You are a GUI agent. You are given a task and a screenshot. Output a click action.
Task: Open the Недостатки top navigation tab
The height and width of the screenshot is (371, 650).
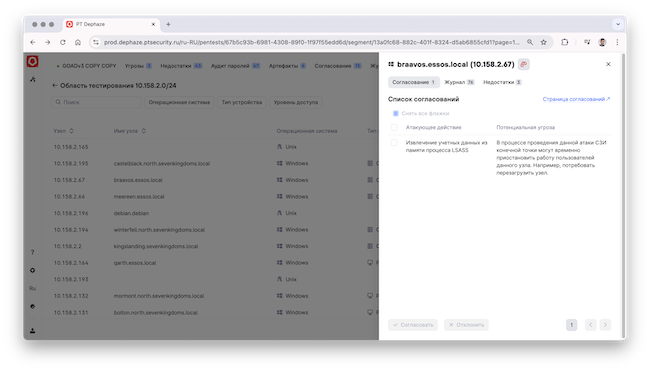click(x=181, y=66)
